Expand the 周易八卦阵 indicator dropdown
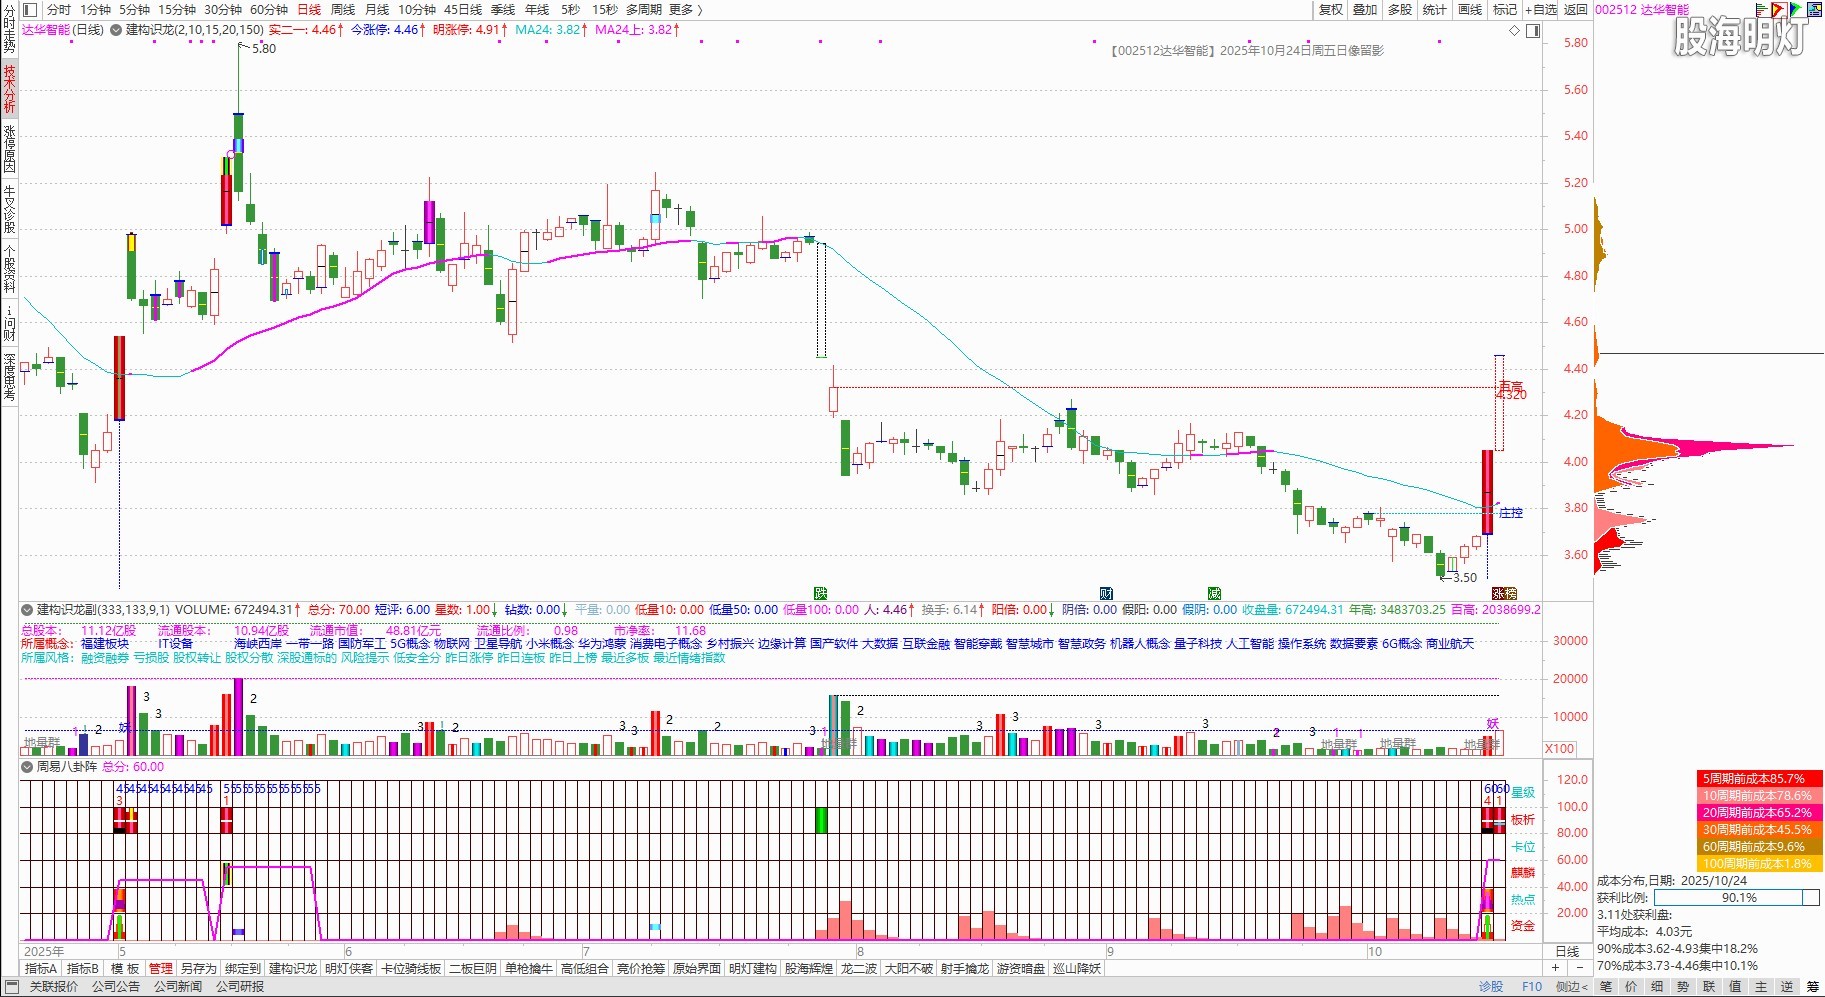1825x997 pixels. (x=27, y=767)
